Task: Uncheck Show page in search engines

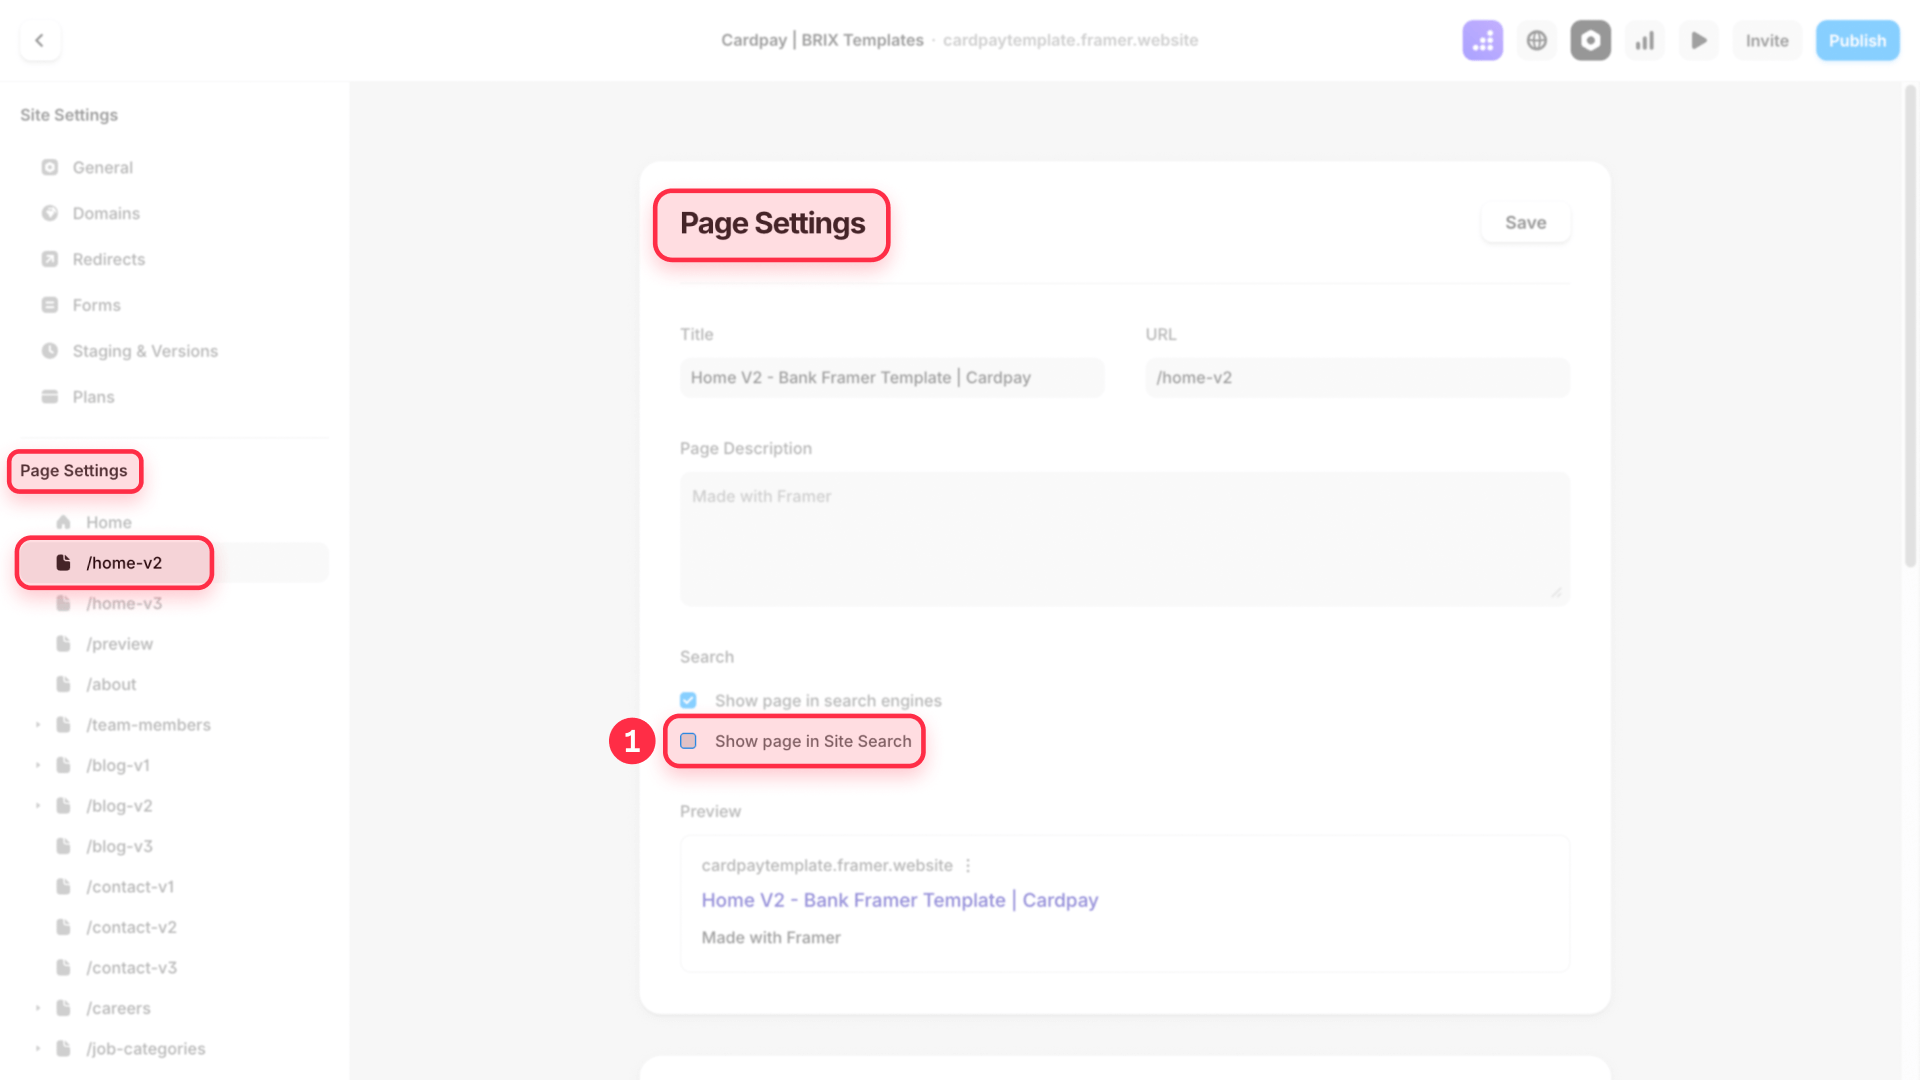Action: click(x=688, y=700)
